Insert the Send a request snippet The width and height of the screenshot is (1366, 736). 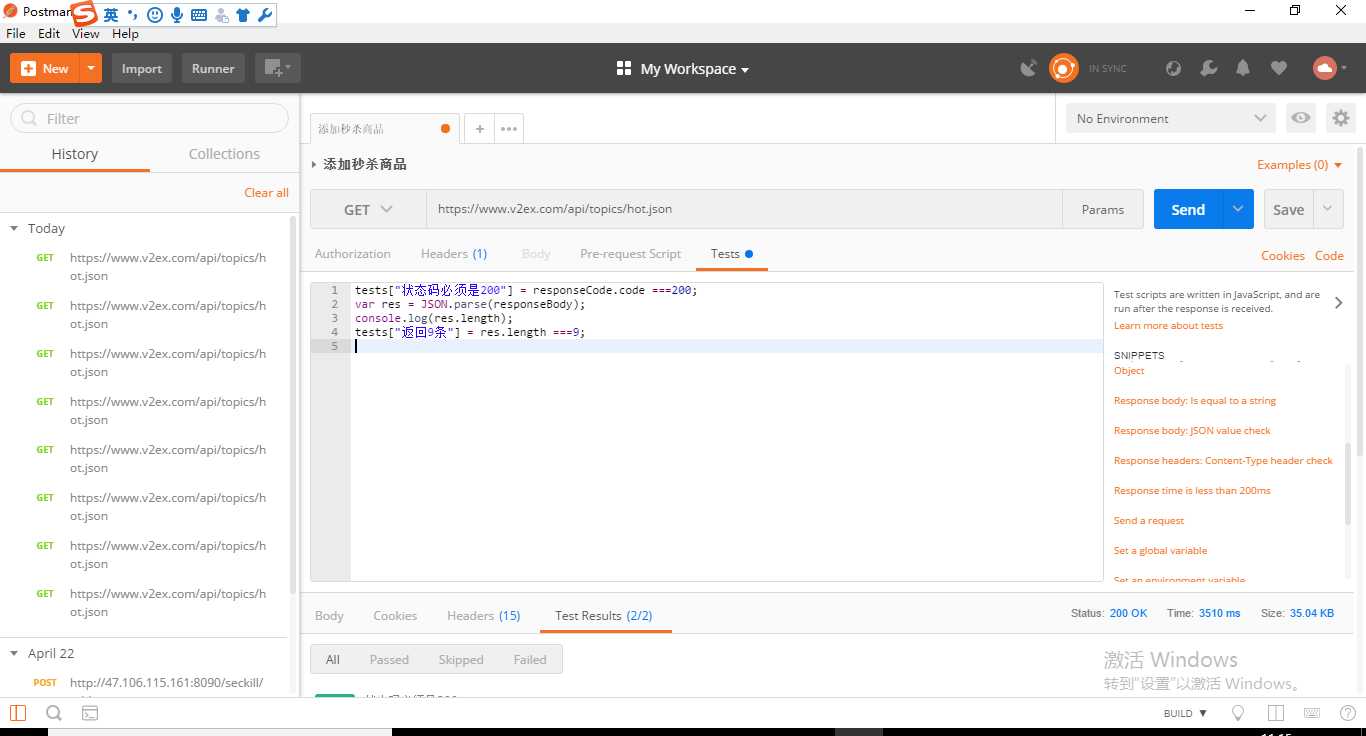[1149, 521]
